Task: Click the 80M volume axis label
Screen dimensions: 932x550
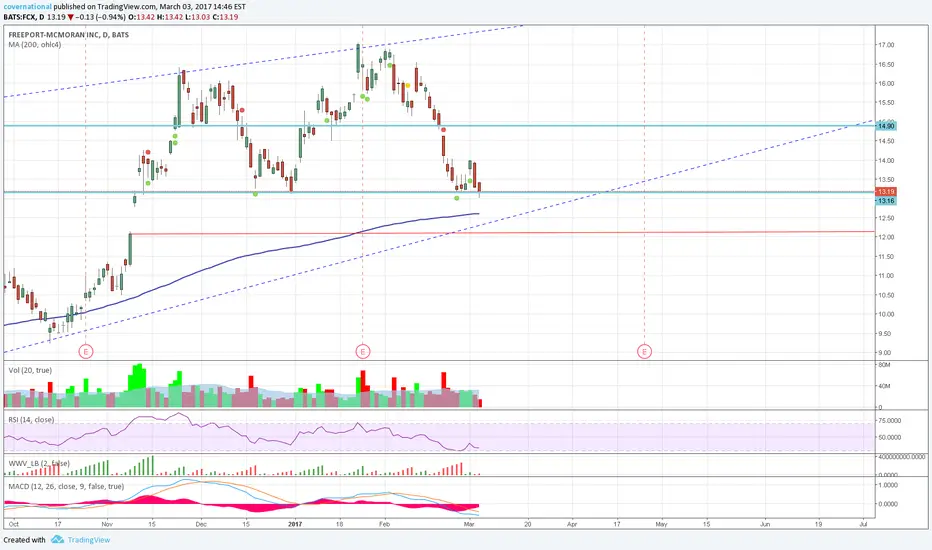Action: point(884,365)
